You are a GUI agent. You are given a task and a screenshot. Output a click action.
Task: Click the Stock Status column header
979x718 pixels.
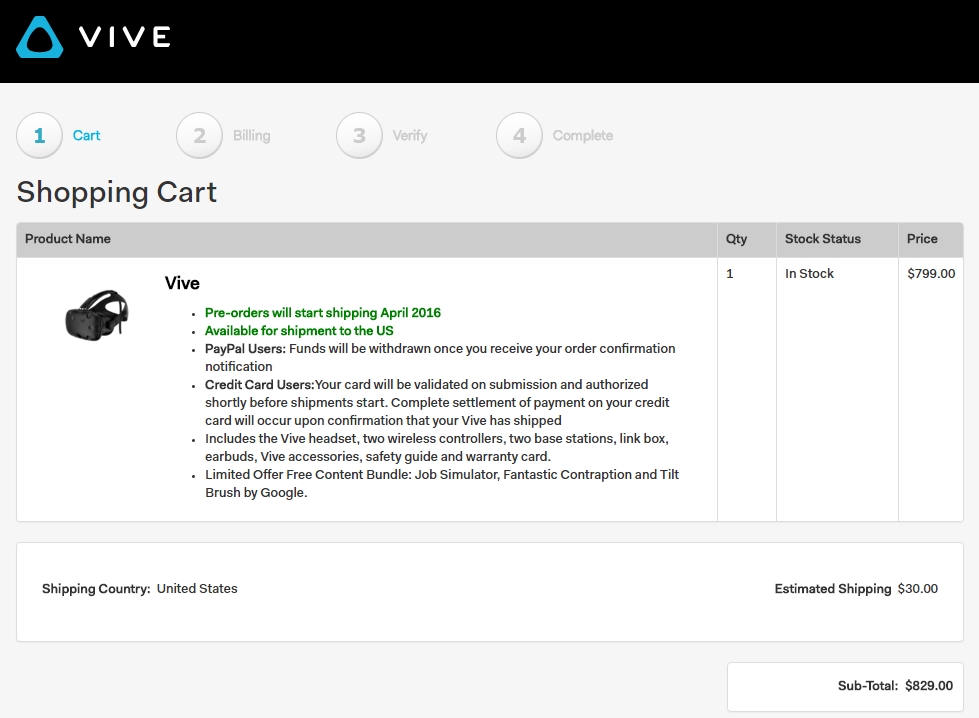pos(822,239)
